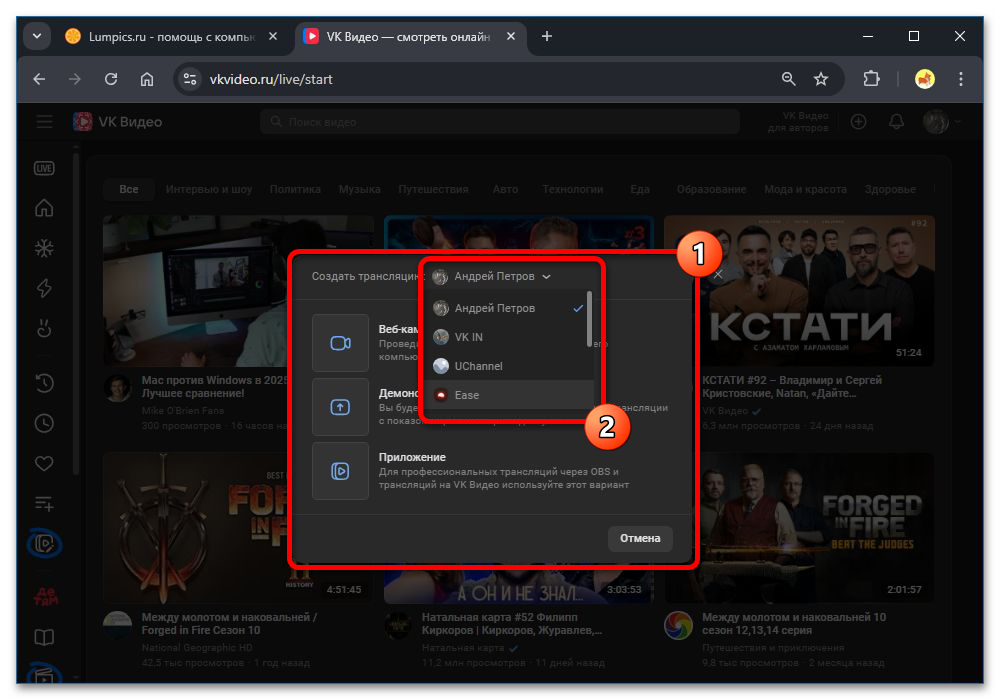Open the Приложение broadcast option title

point(412,457)
